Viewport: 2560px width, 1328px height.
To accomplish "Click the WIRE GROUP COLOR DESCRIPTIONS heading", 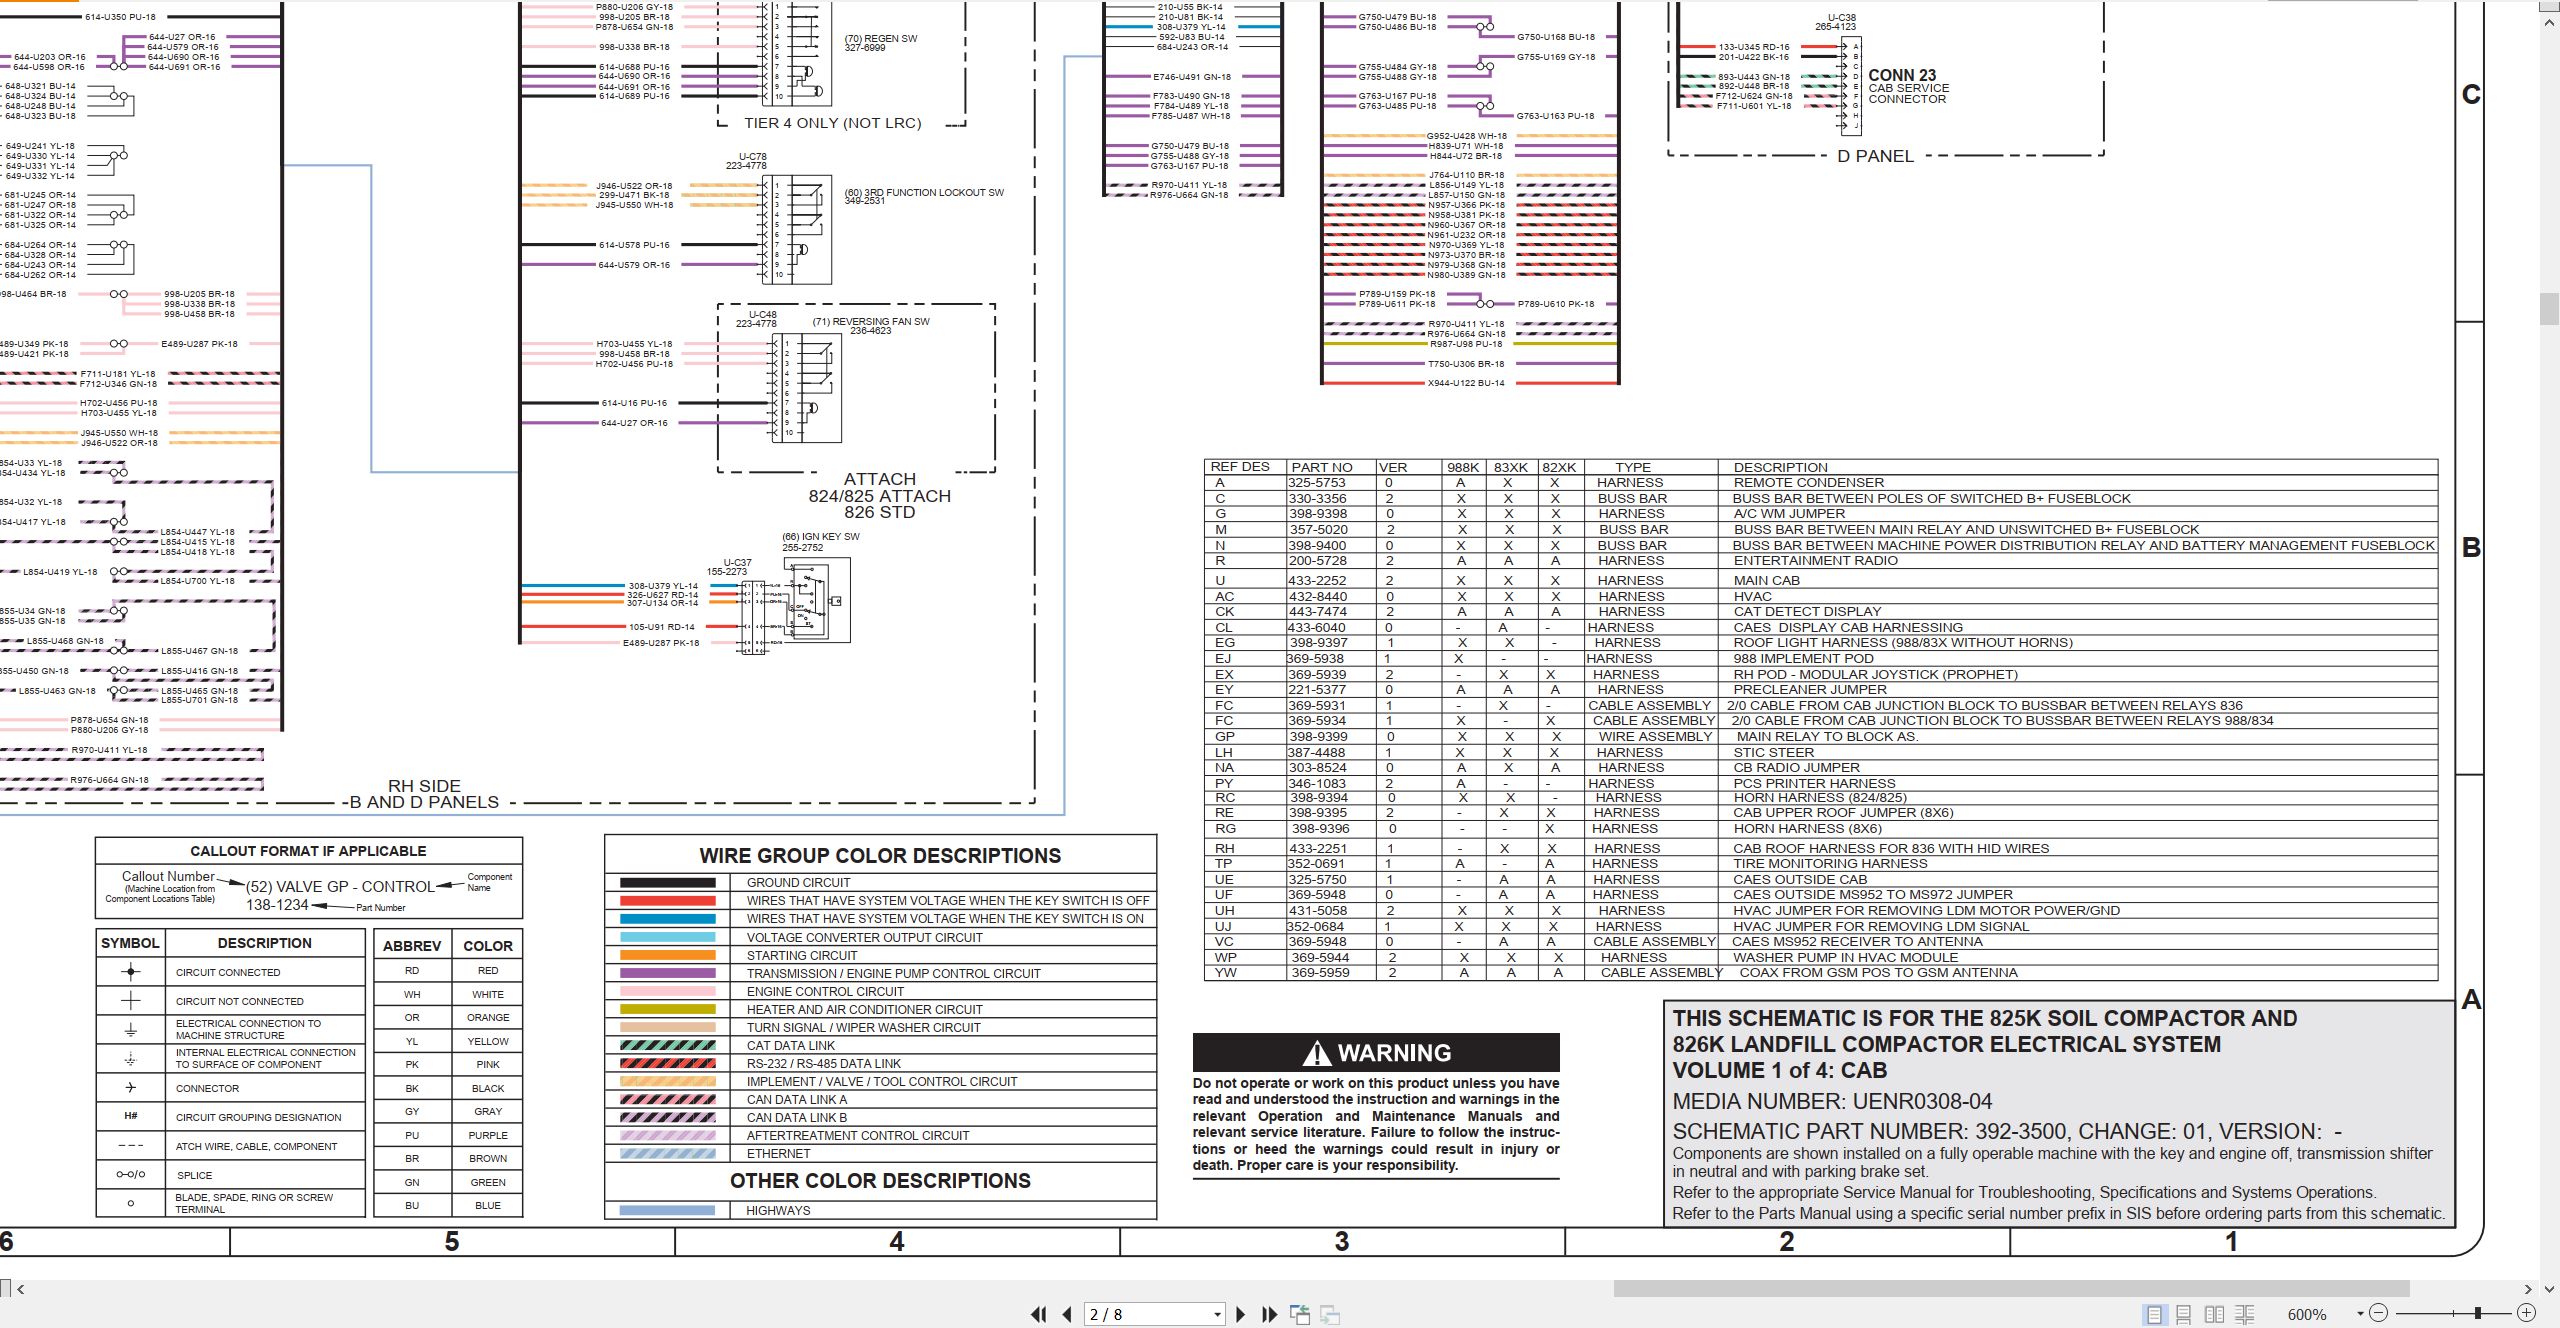I will [880, 856].
